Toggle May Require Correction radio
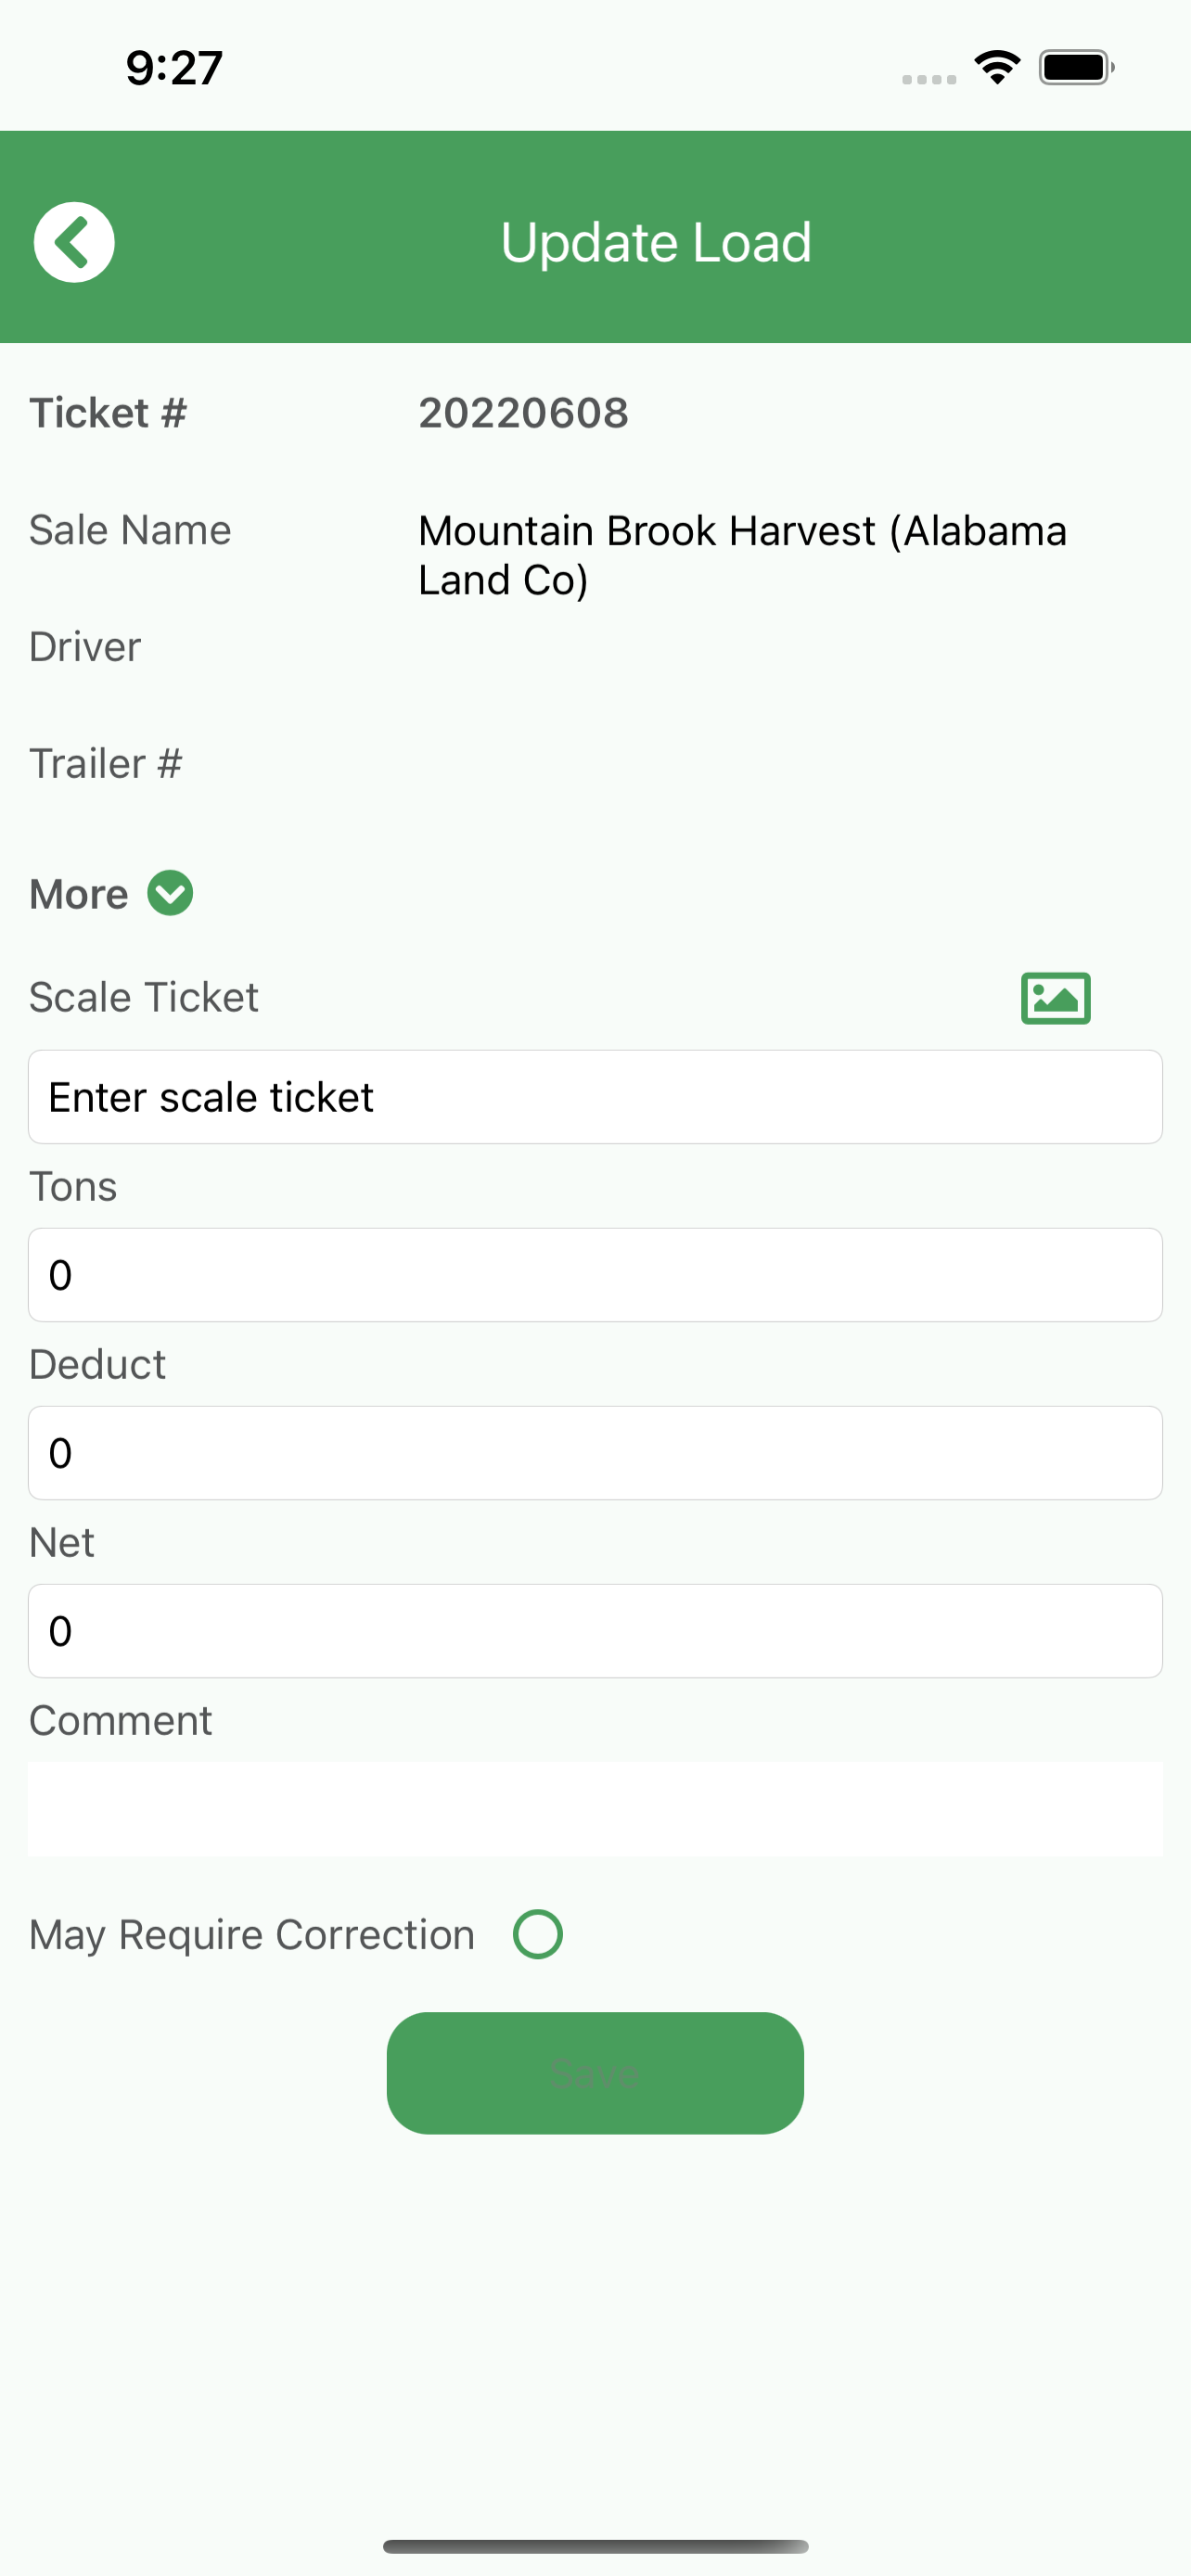1191x2576 pixels. 538,1934
